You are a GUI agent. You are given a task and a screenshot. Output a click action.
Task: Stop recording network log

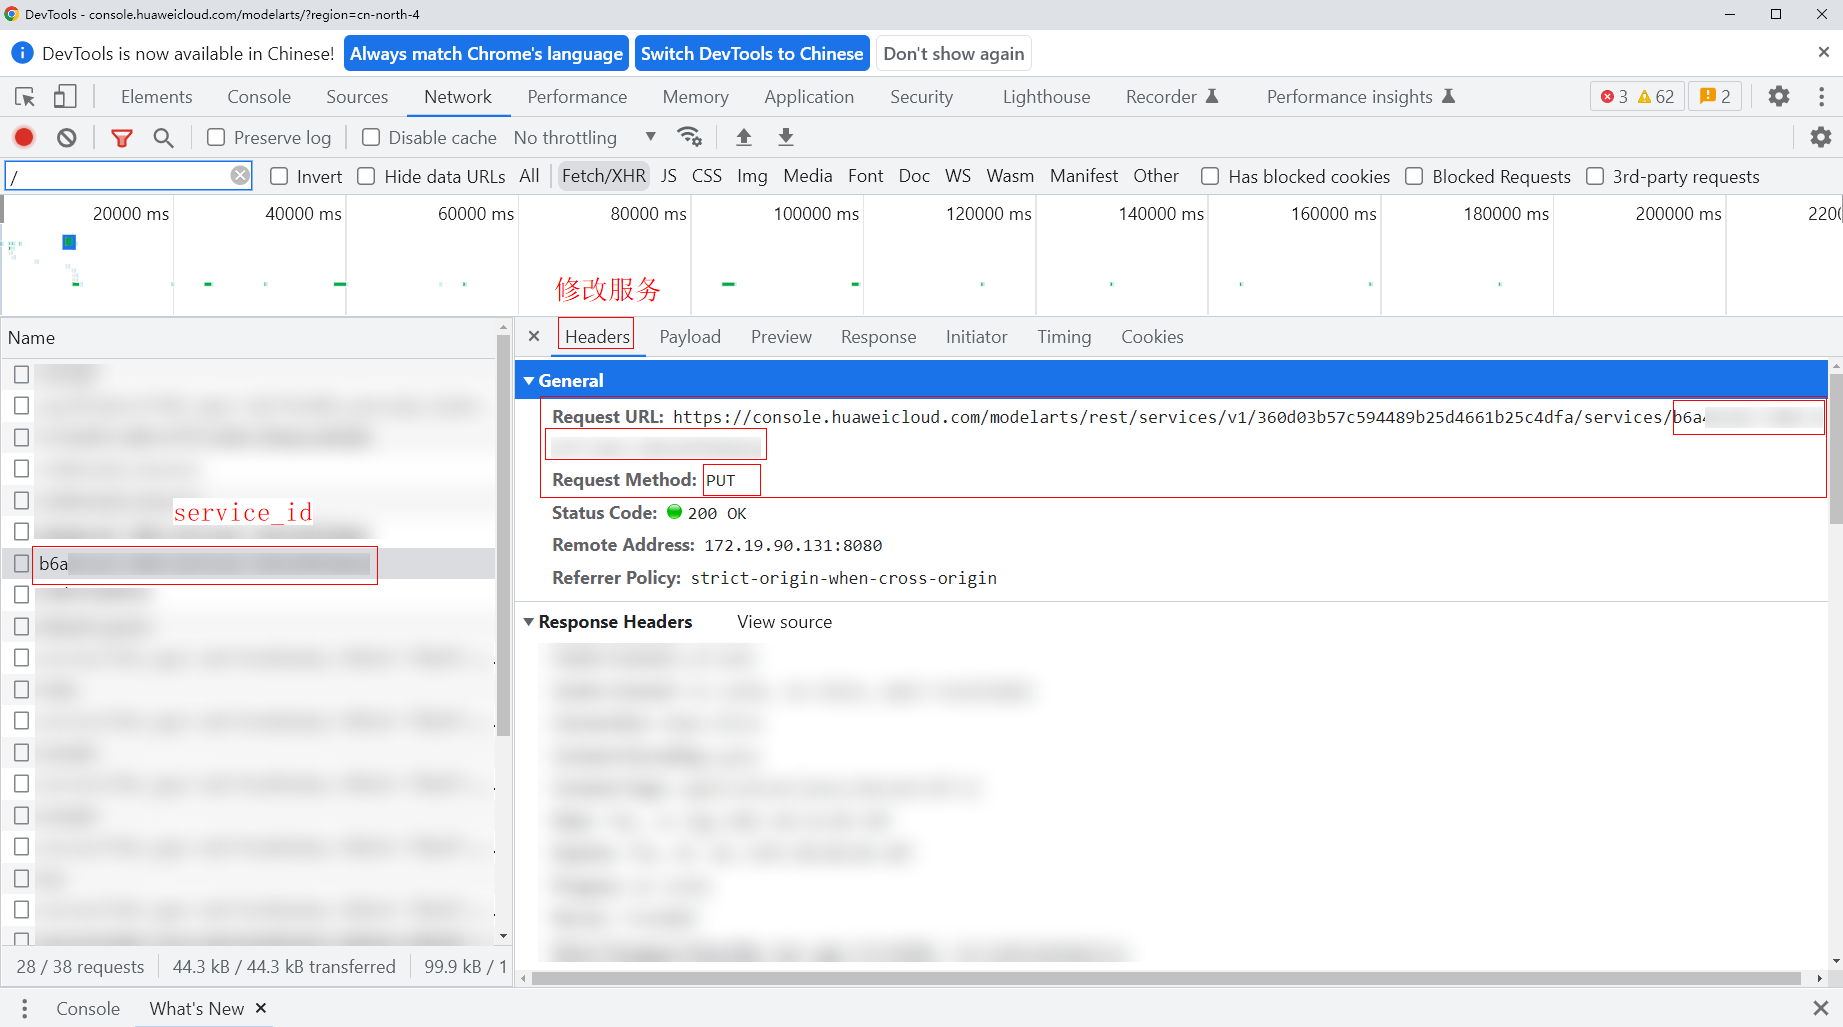(24, 137)
